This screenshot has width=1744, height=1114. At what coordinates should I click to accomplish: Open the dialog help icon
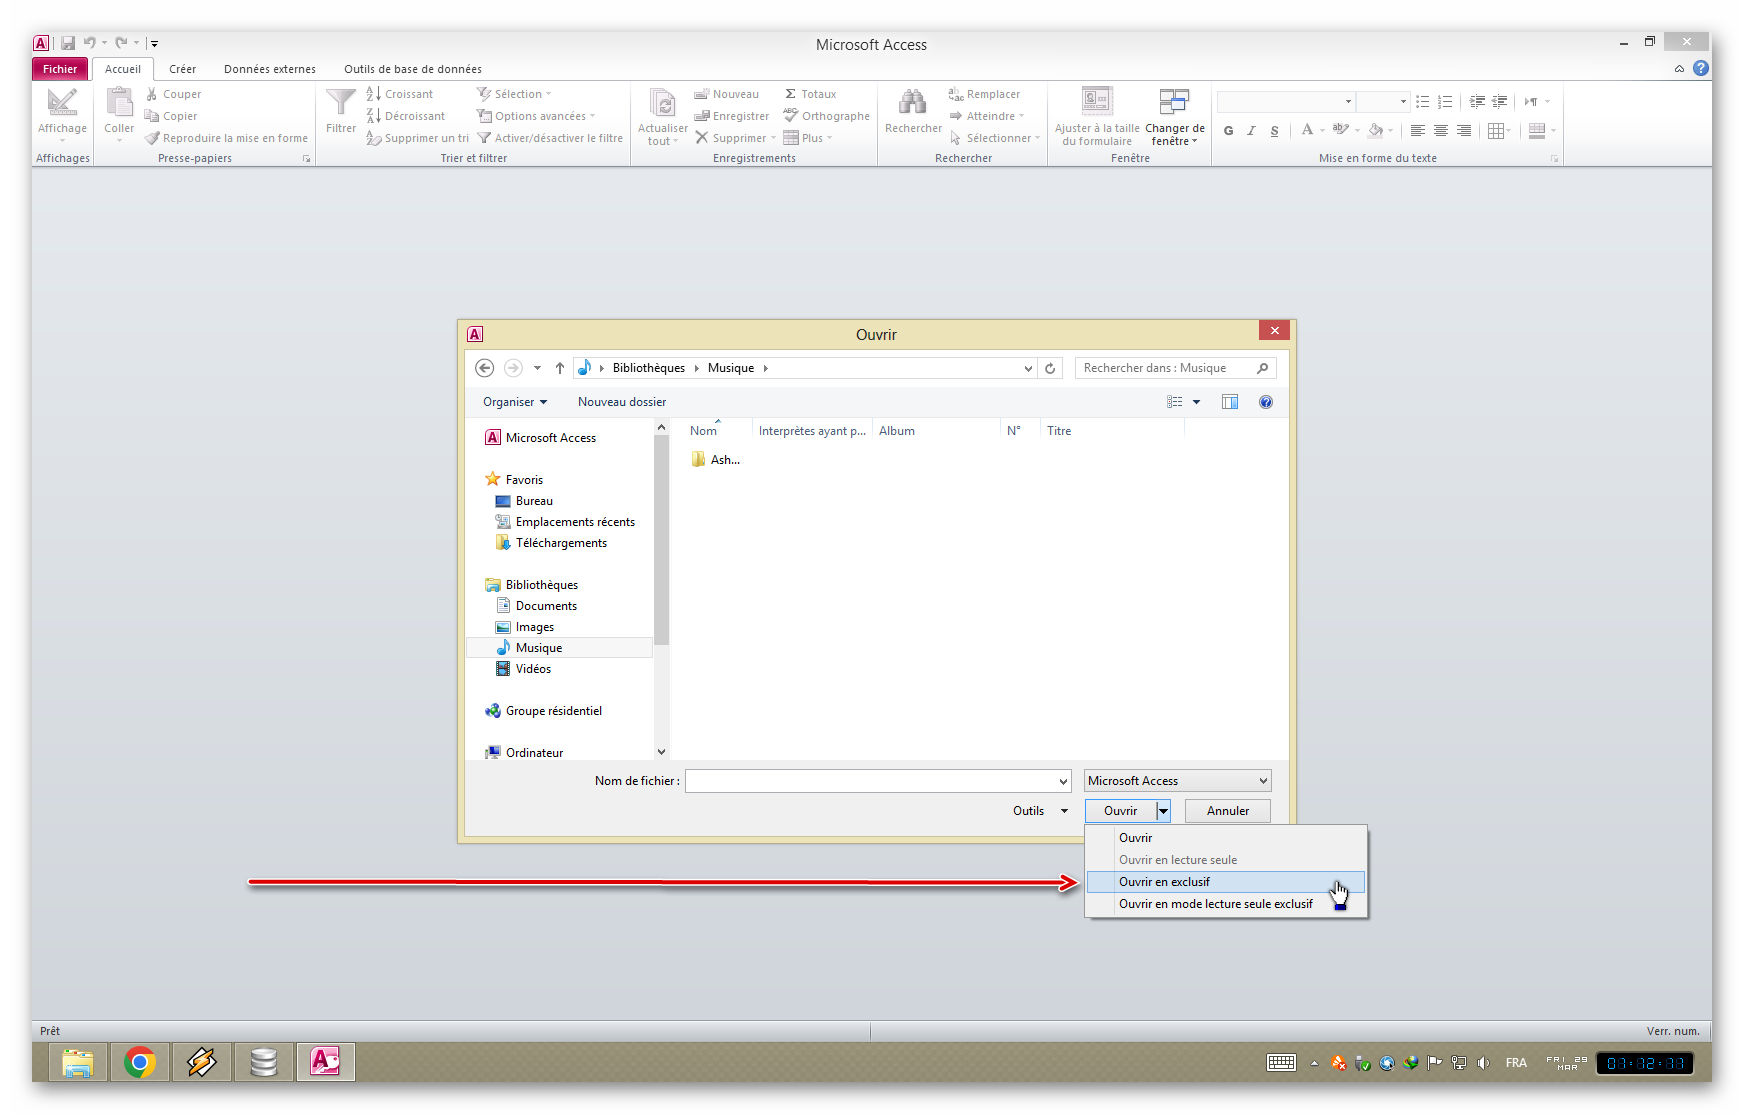[x=1266, y=402]
